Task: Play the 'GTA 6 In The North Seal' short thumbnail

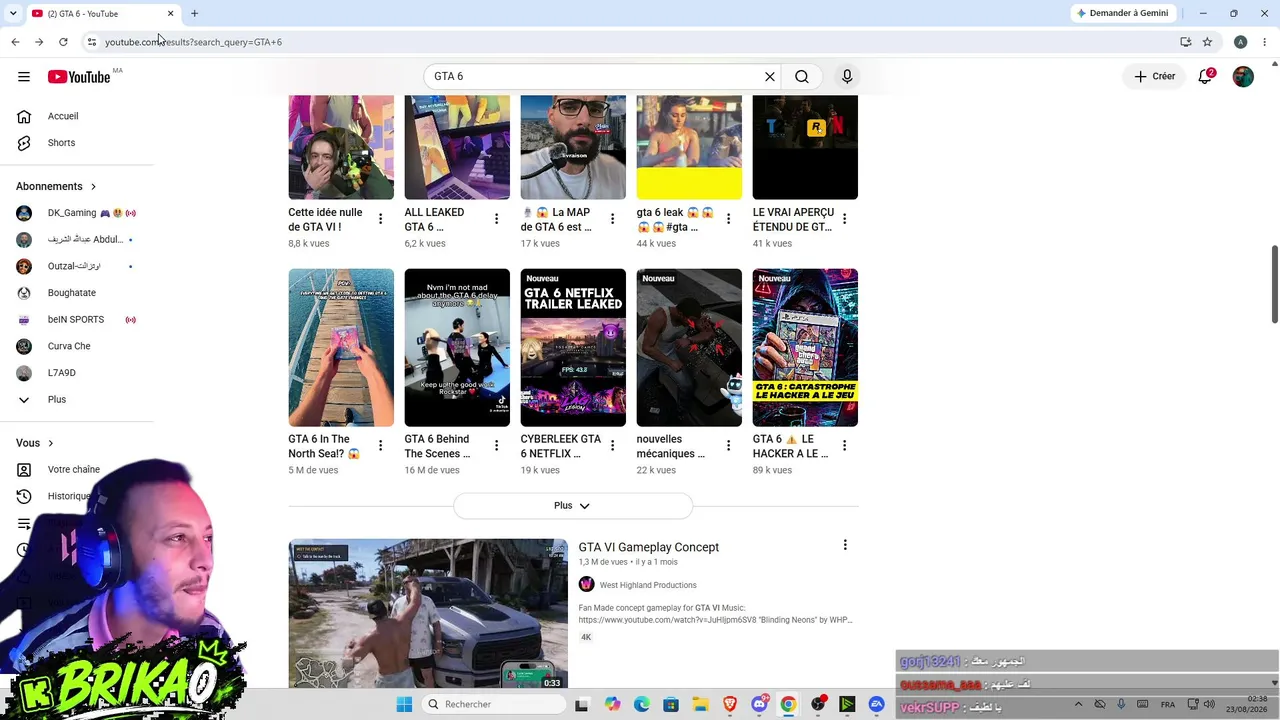Action: (x=341, y=348)
